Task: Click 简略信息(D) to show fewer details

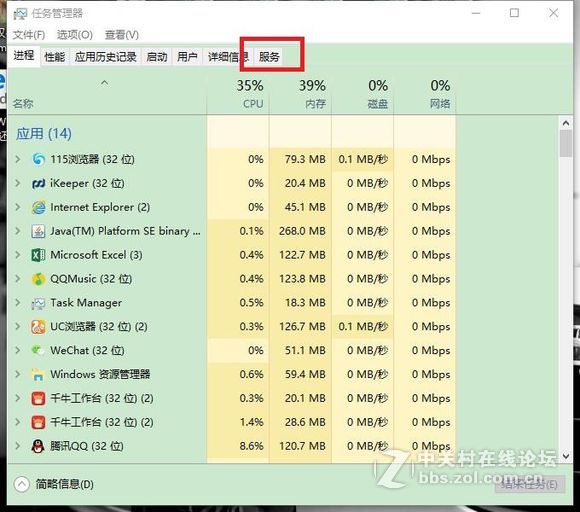Action: (x=64, y=484)
